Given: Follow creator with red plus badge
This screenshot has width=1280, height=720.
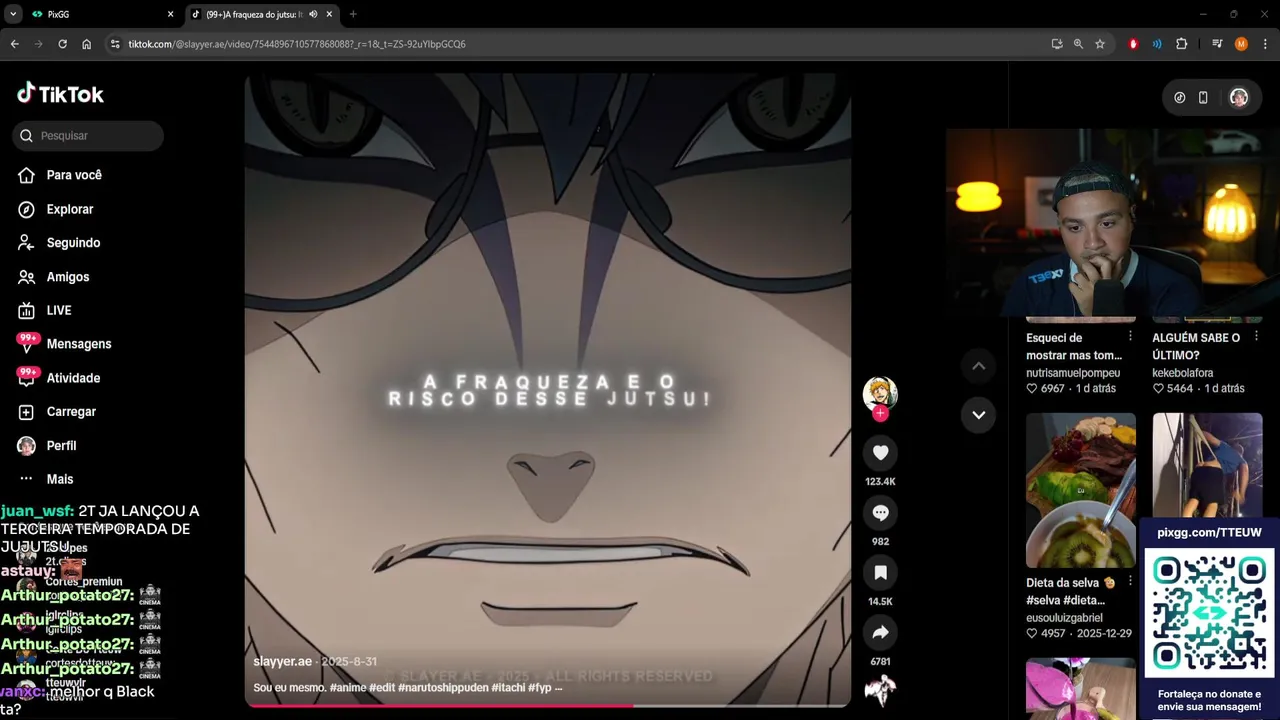Looking at the screenshot, I should 880,413.
